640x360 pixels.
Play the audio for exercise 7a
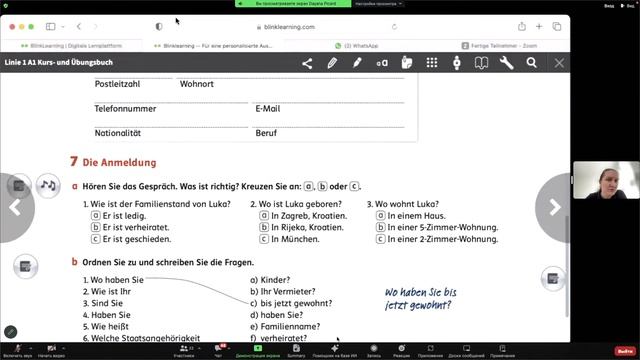[x=48, y=186]
